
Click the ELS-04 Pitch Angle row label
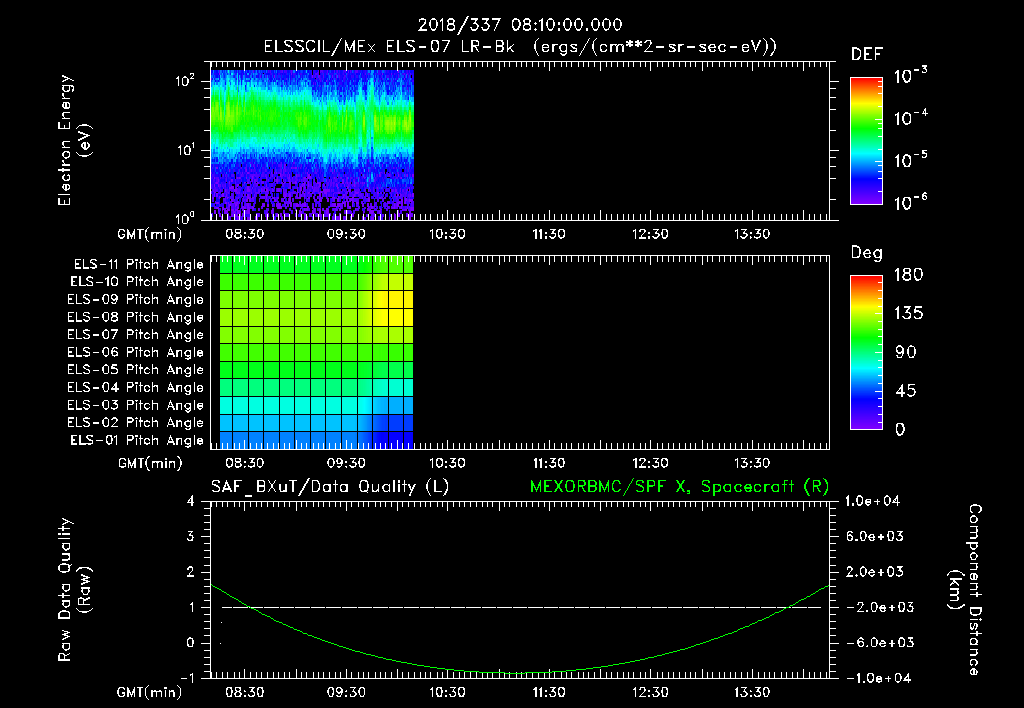click(x=135, y=387)
